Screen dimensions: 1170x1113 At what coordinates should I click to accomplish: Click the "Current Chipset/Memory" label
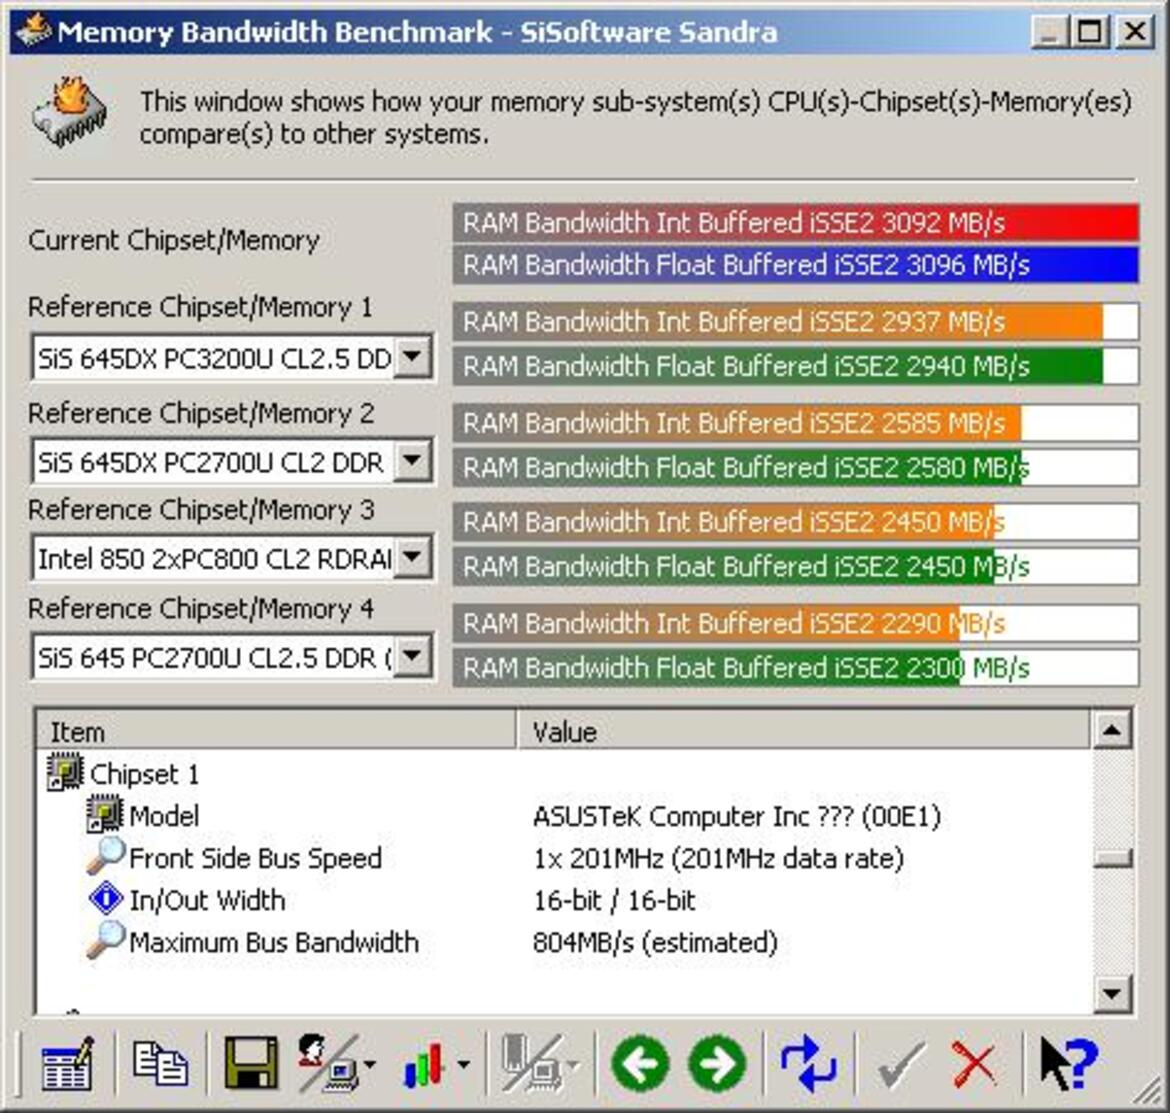point(174,239)
